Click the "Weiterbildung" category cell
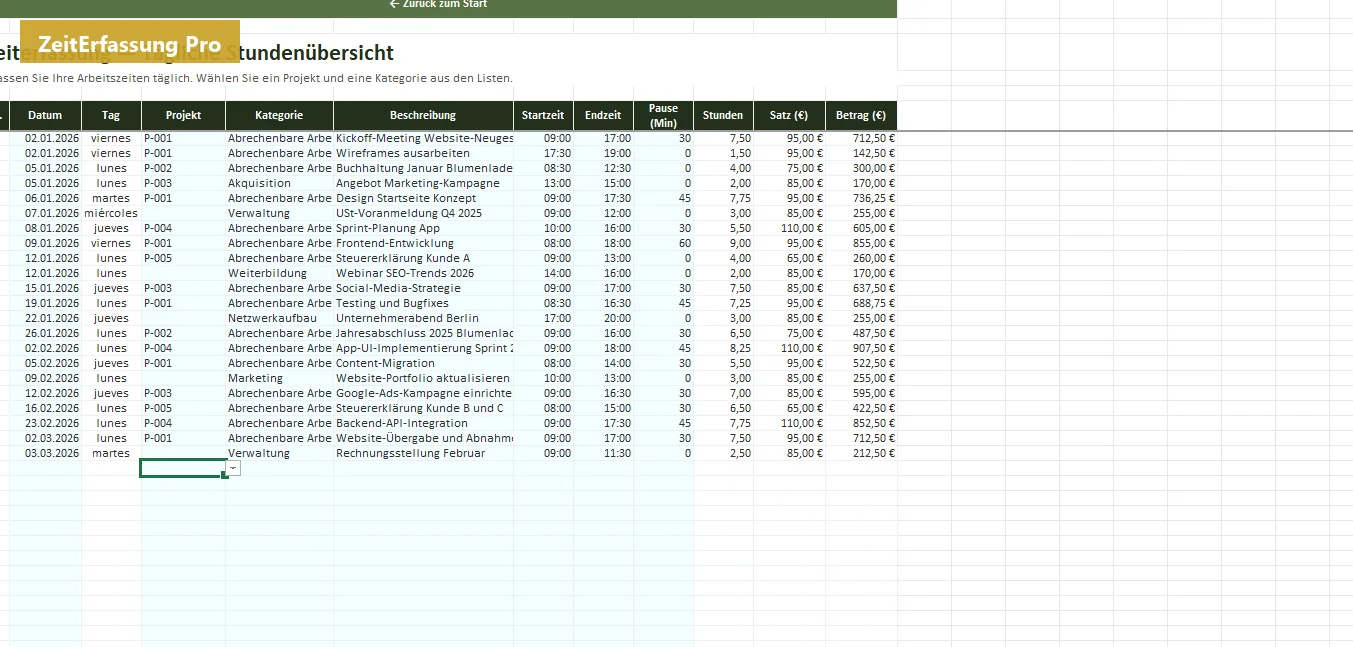This screenshot has width=1353, height=647. (279, 273)
